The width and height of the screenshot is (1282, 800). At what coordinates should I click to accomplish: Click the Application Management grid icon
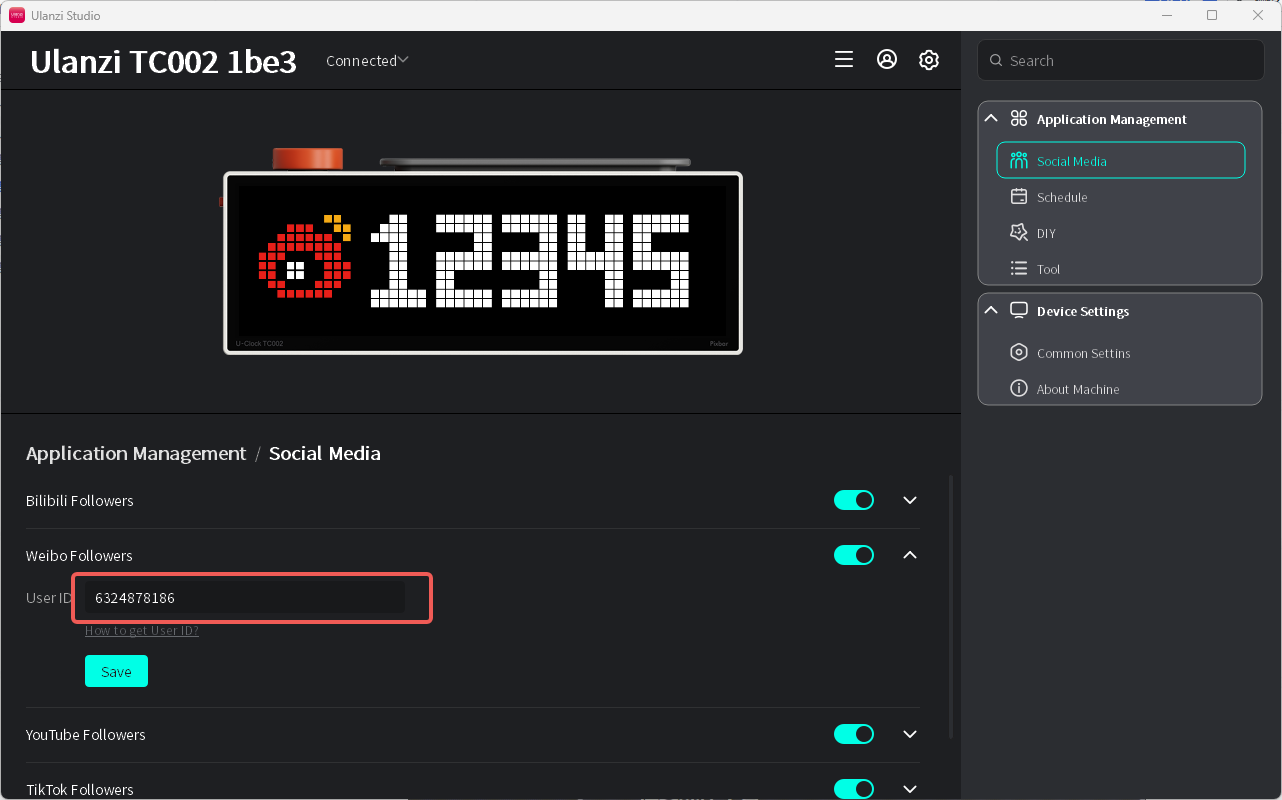1019,119
